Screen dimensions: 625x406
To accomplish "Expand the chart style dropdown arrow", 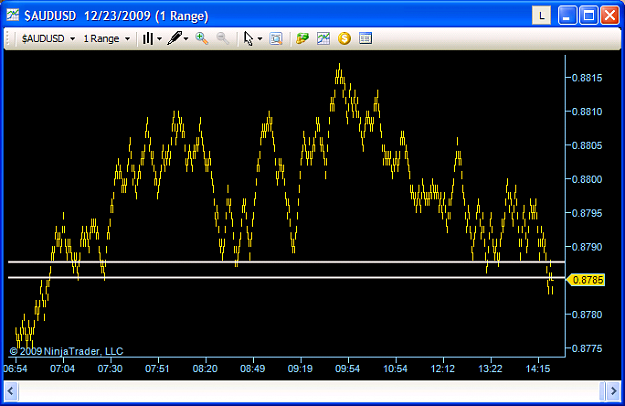I will [x=159, y=39].
